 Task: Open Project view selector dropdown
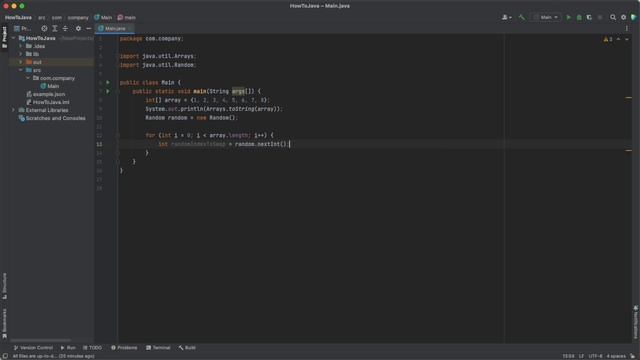[x=23, y=29]
